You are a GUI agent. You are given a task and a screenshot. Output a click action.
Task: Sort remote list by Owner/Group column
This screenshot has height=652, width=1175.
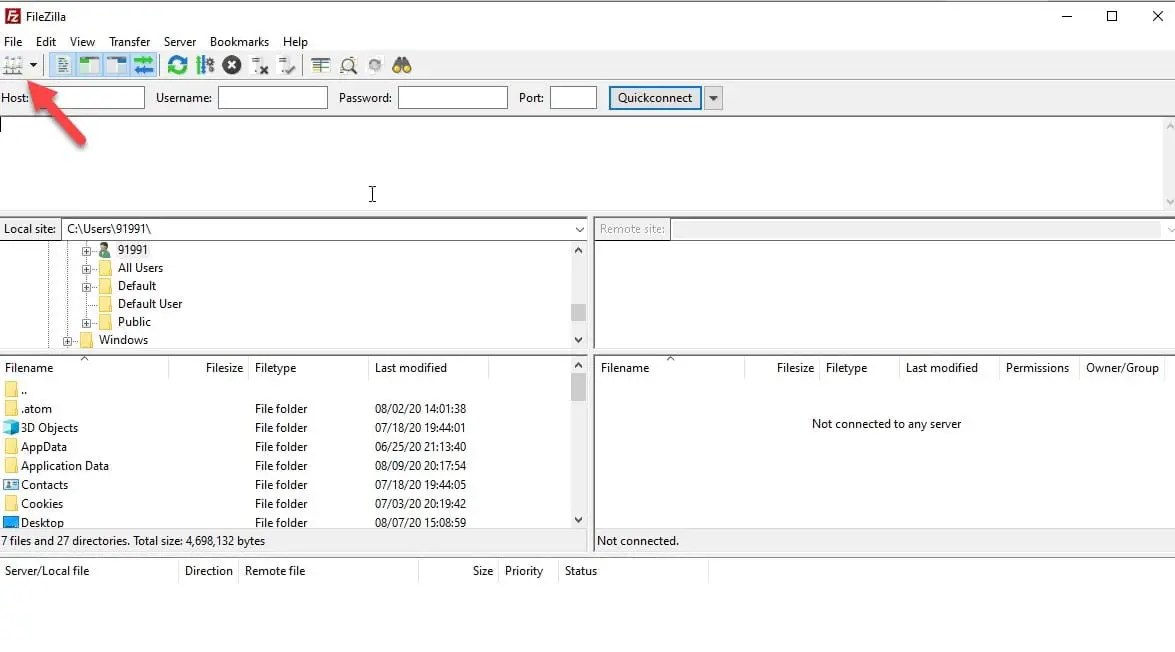(1123, 368)
